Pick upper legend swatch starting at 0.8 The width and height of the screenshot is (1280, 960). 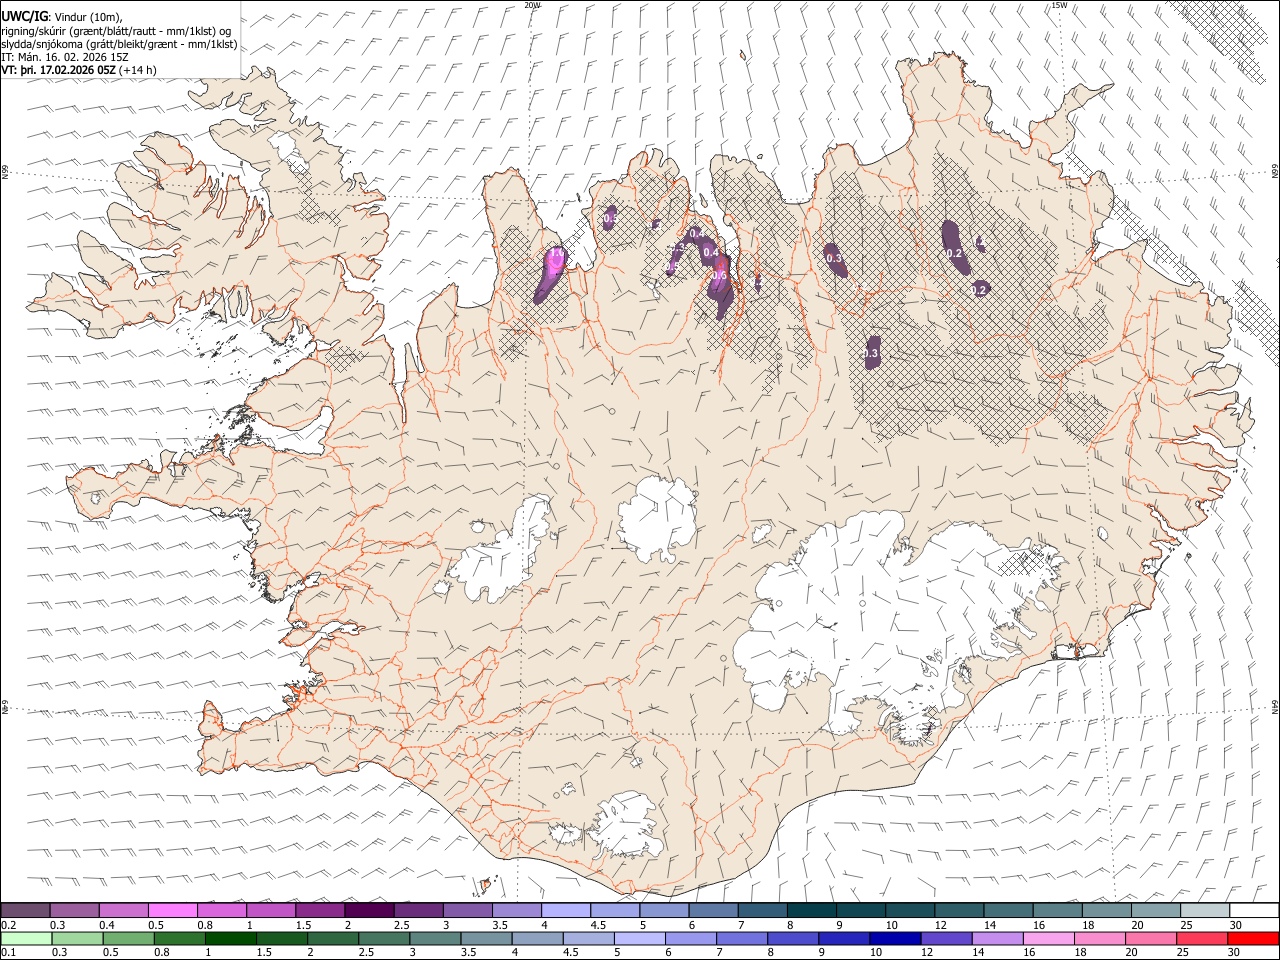[x=222, y=910]
